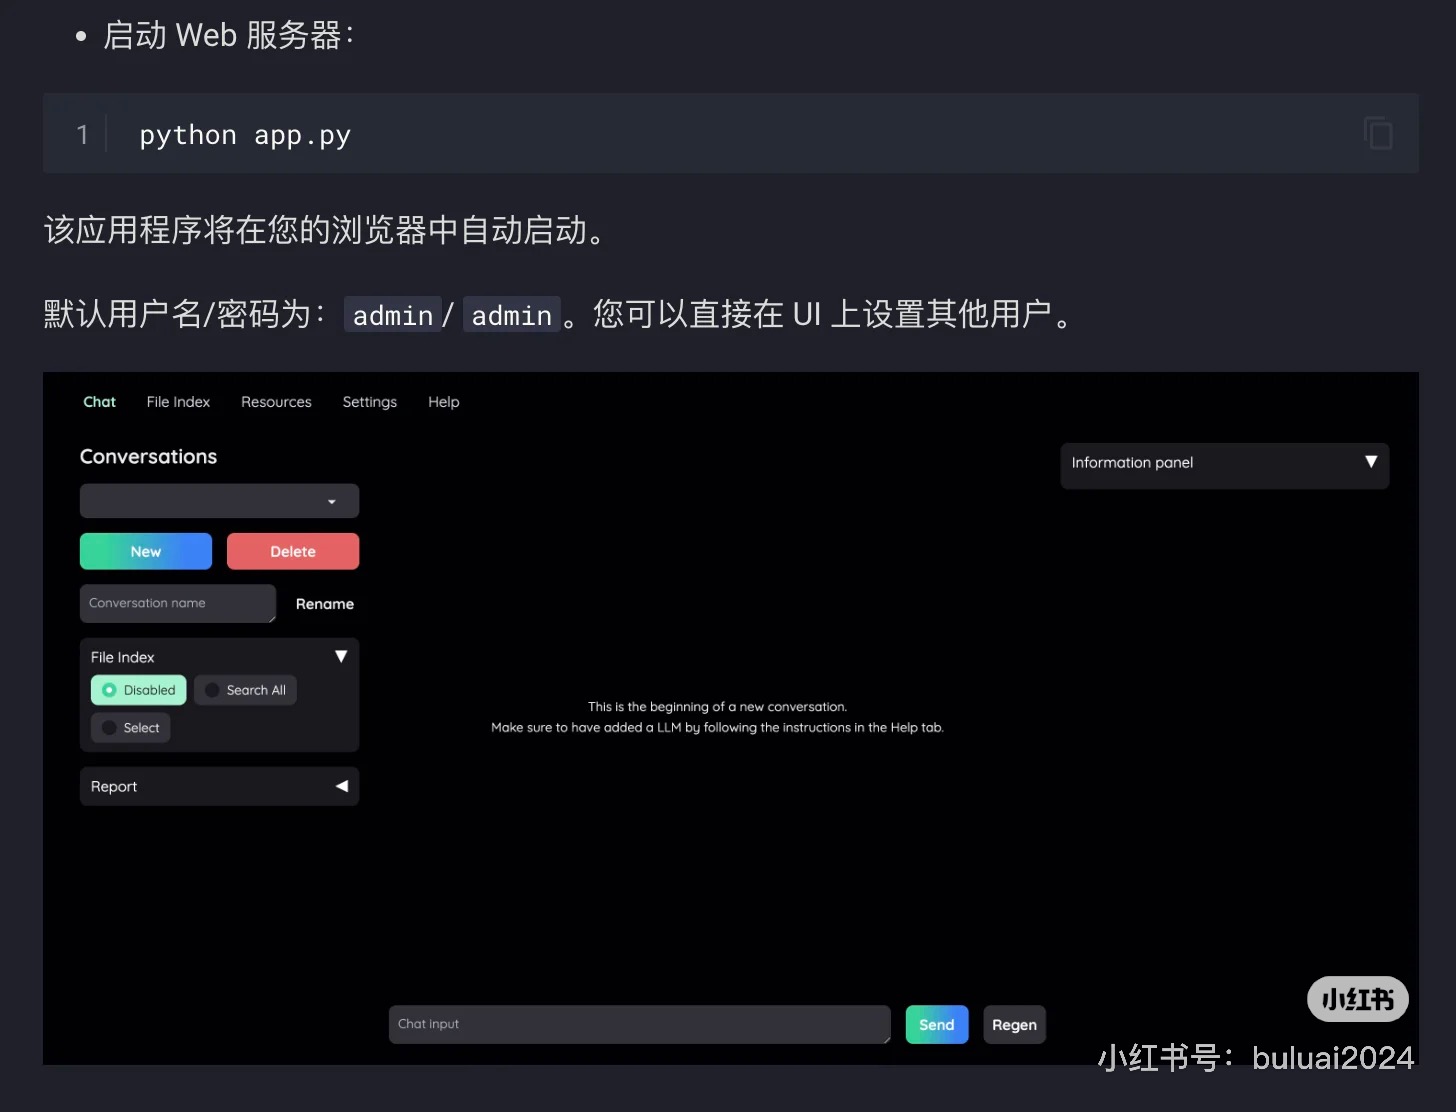Switch to the Chat tab
Viewport: 1456px width, 1112px height.
coord(99,402)
